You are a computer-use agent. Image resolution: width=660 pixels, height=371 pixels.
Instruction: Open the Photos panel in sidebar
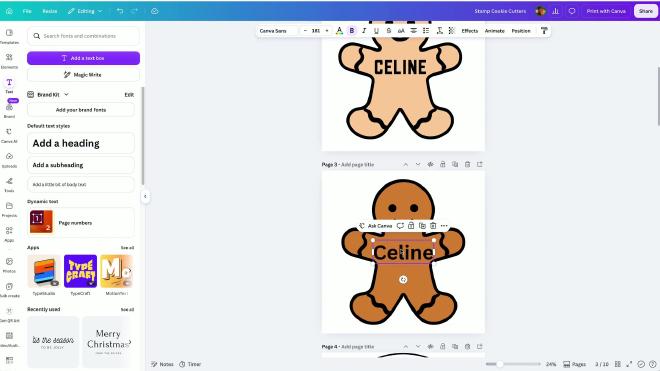[x=9, y=265]
